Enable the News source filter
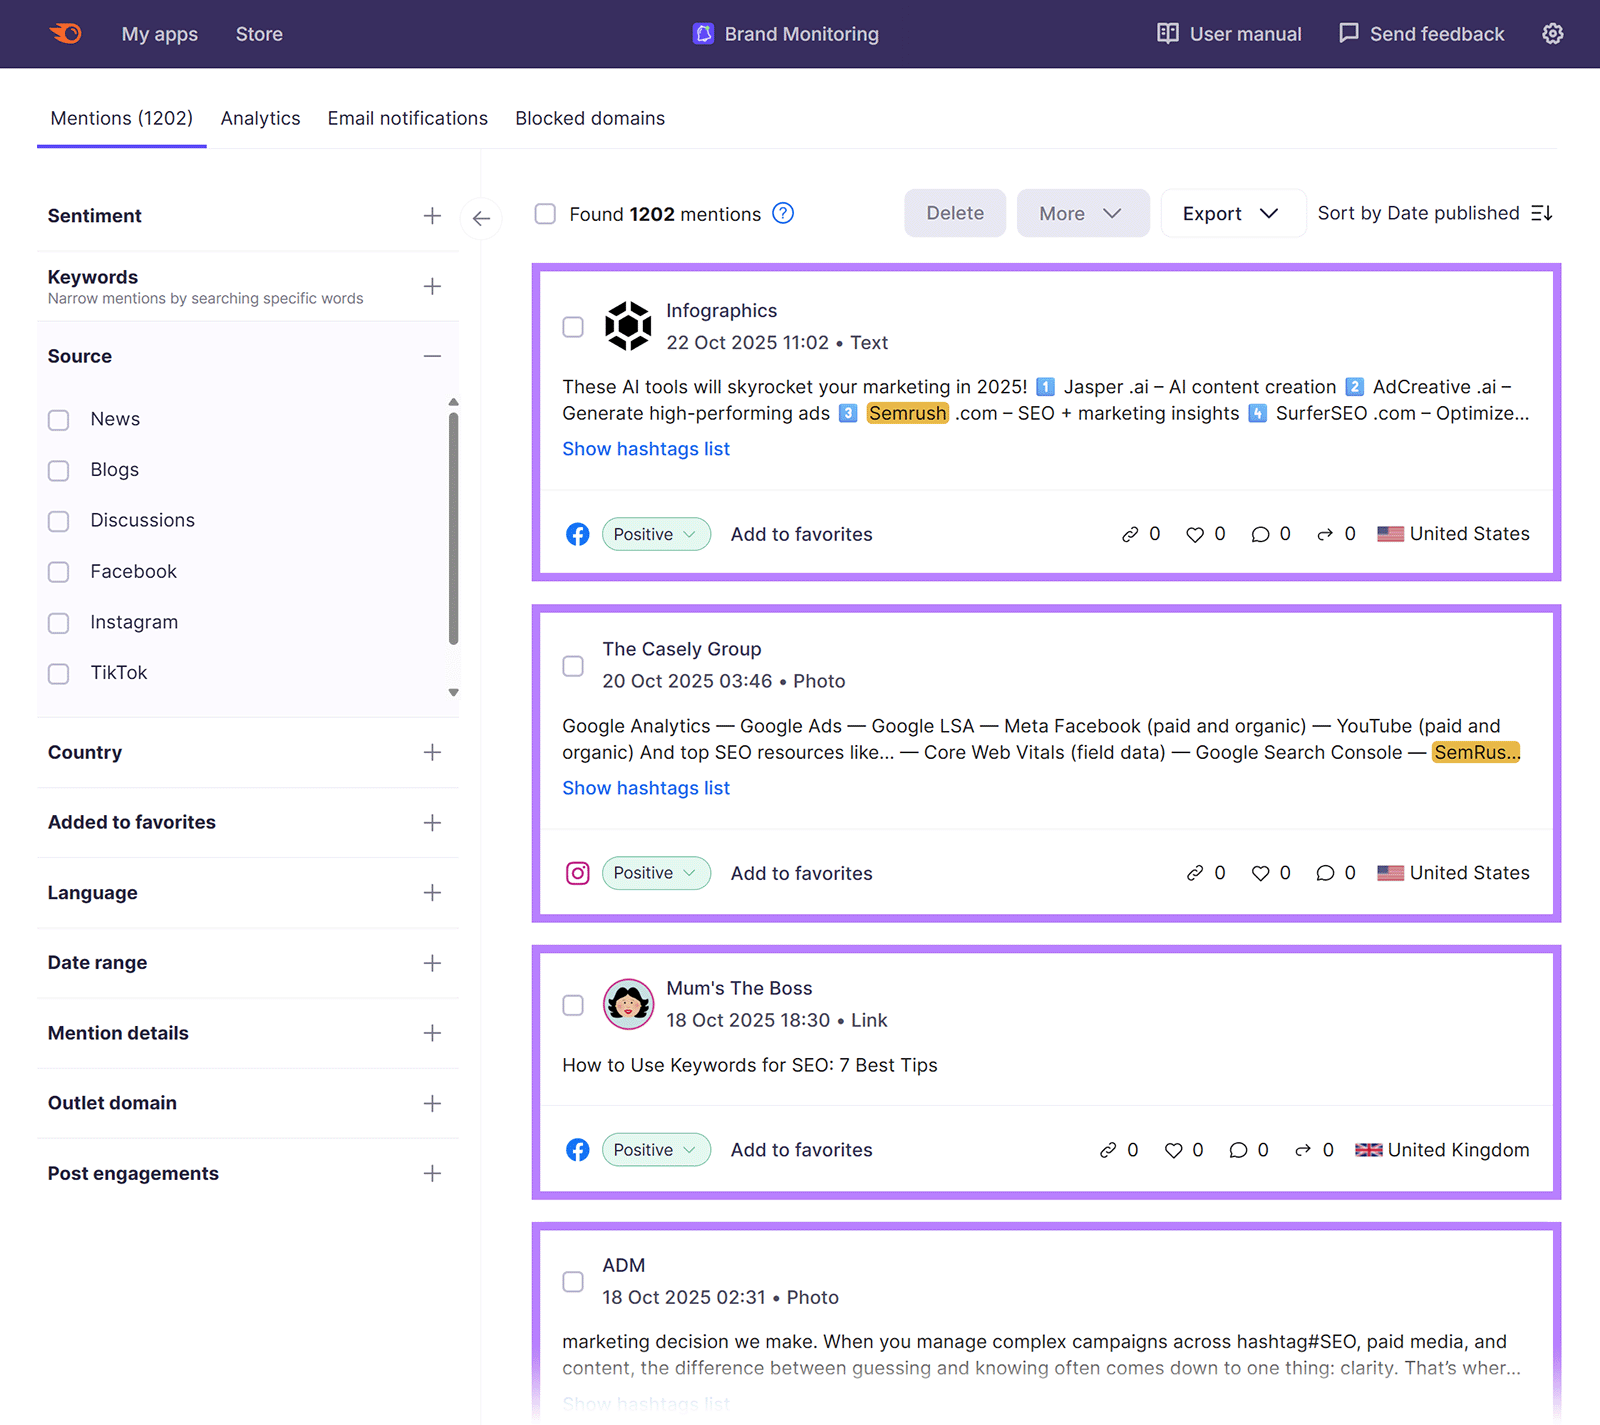This screenshot has height=1425, width=1600. click(x=58, y=420)
